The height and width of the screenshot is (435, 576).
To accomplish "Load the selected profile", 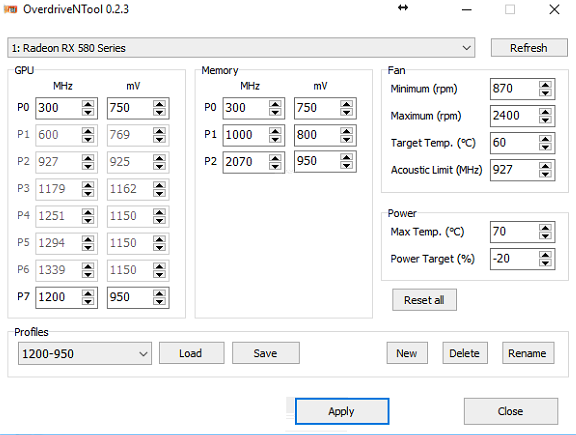I will 191,353.
